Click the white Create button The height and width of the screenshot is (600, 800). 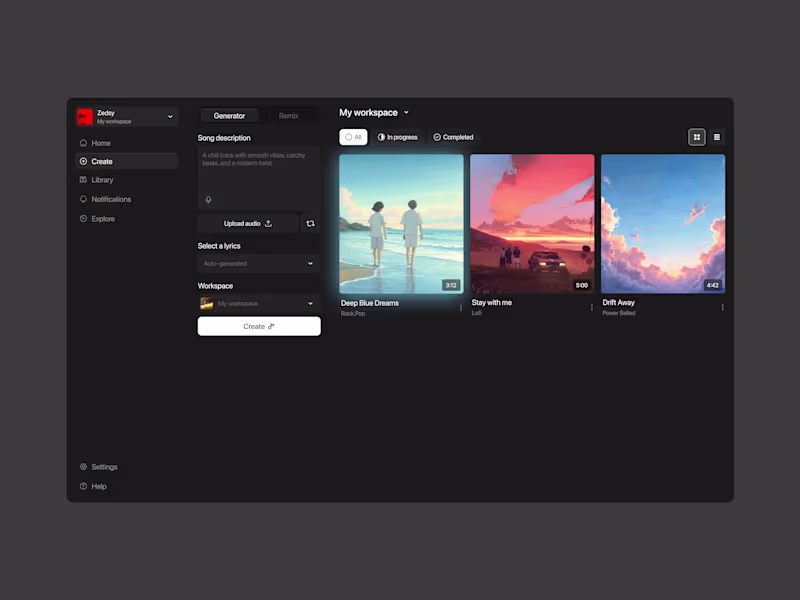pyautogui.click(x=259, y=326)
